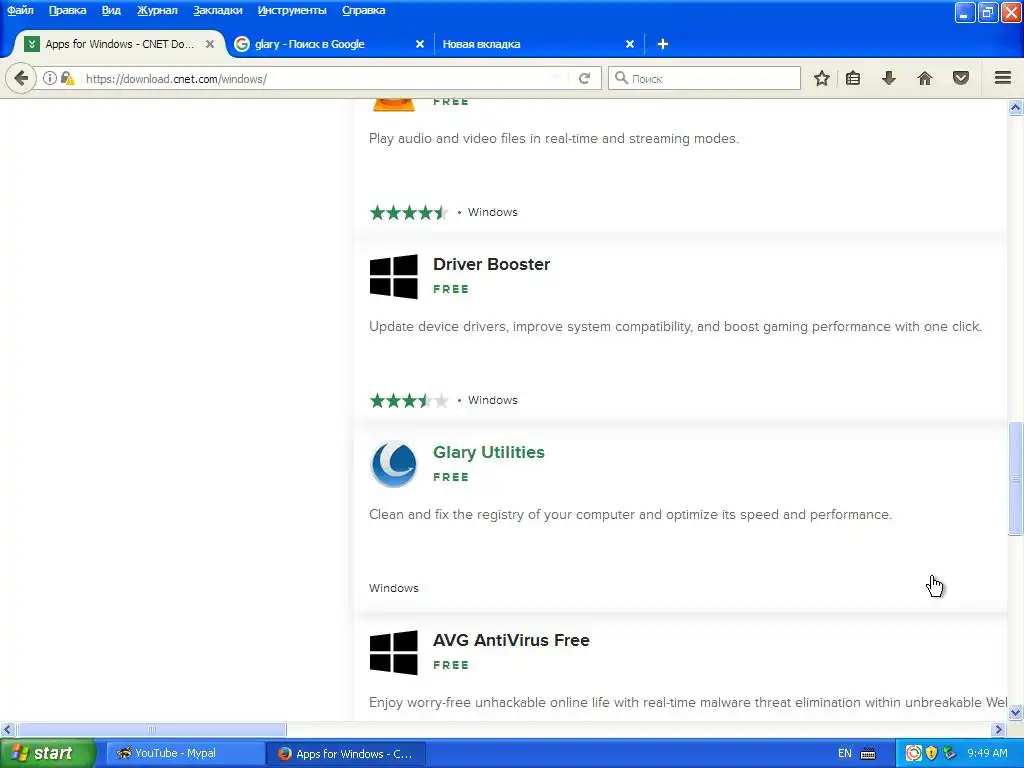Click the yellow shield tray icon
Screen dimensions: 1024x768
931,754
